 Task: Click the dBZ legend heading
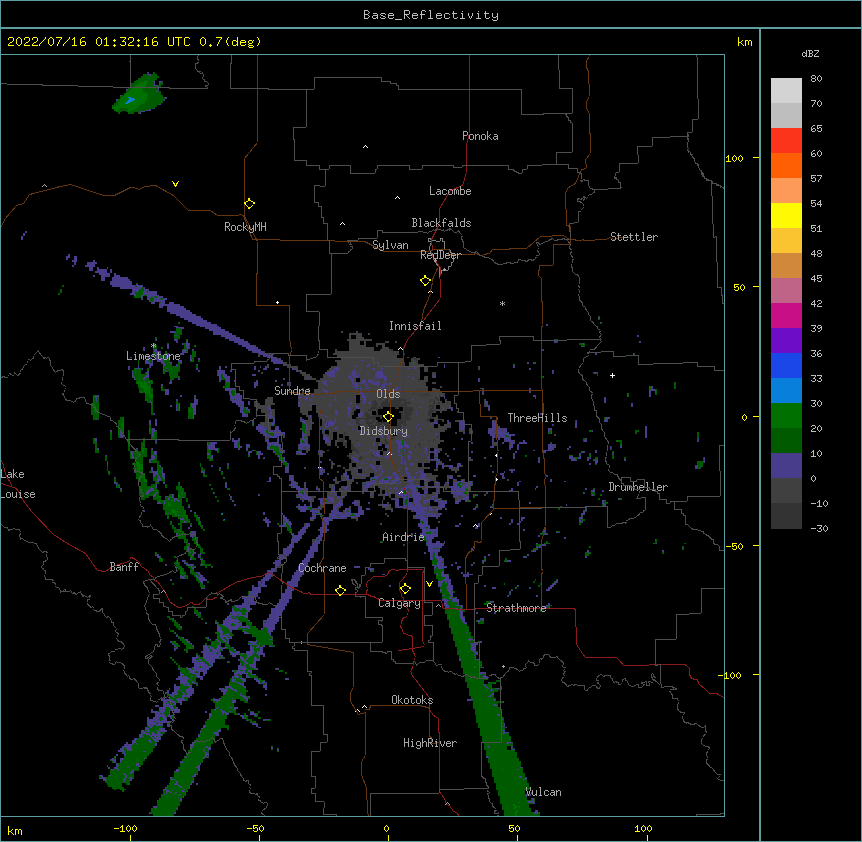coord(810,54)
